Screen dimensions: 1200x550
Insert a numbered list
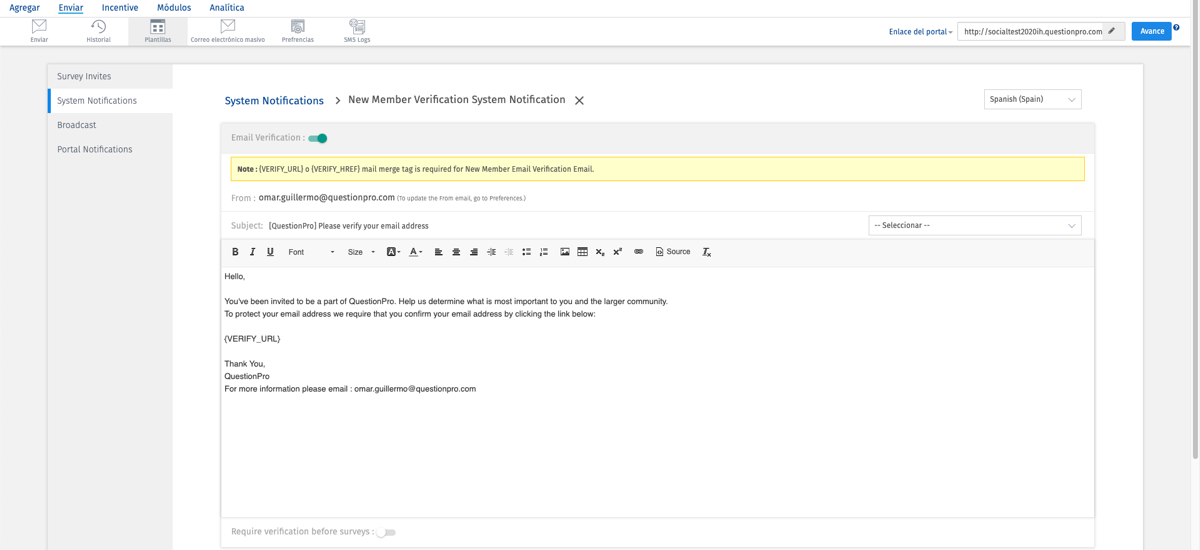544,252
